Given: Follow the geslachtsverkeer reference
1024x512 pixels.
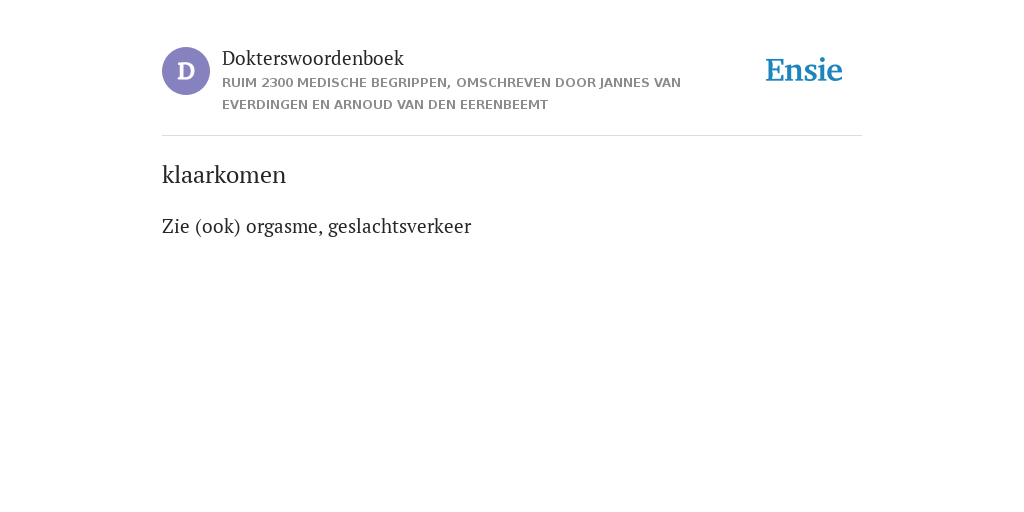Looking at the screenshot, I should pos(400,227).
